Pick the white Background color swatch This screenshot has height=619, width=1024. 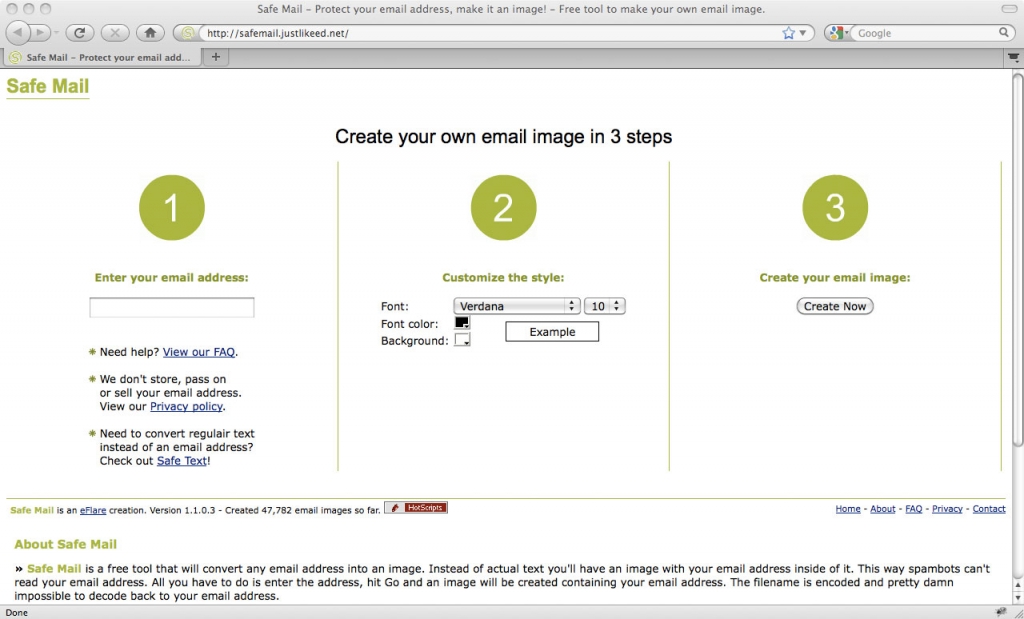(x=462, y=340)
